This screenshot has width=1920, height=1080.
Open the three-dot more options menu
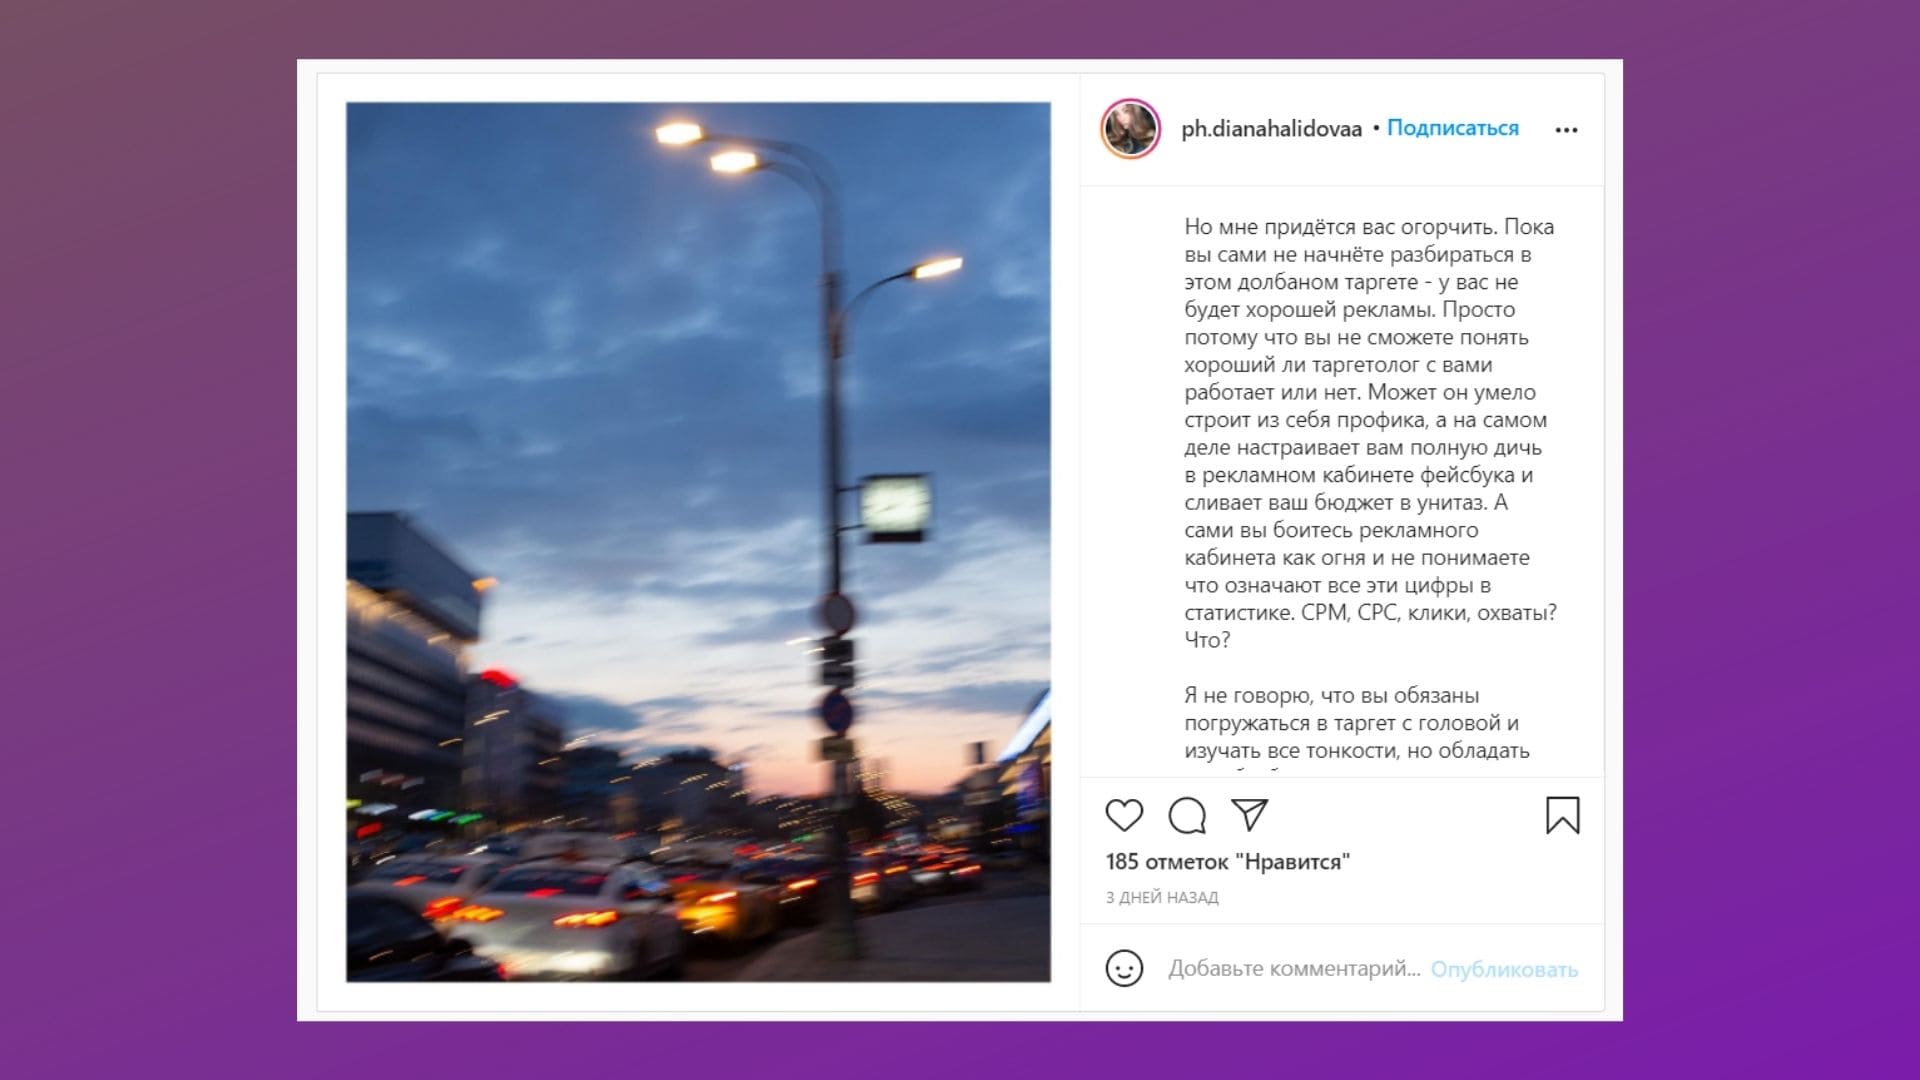pyautogui.click(x=1566, y=130)
